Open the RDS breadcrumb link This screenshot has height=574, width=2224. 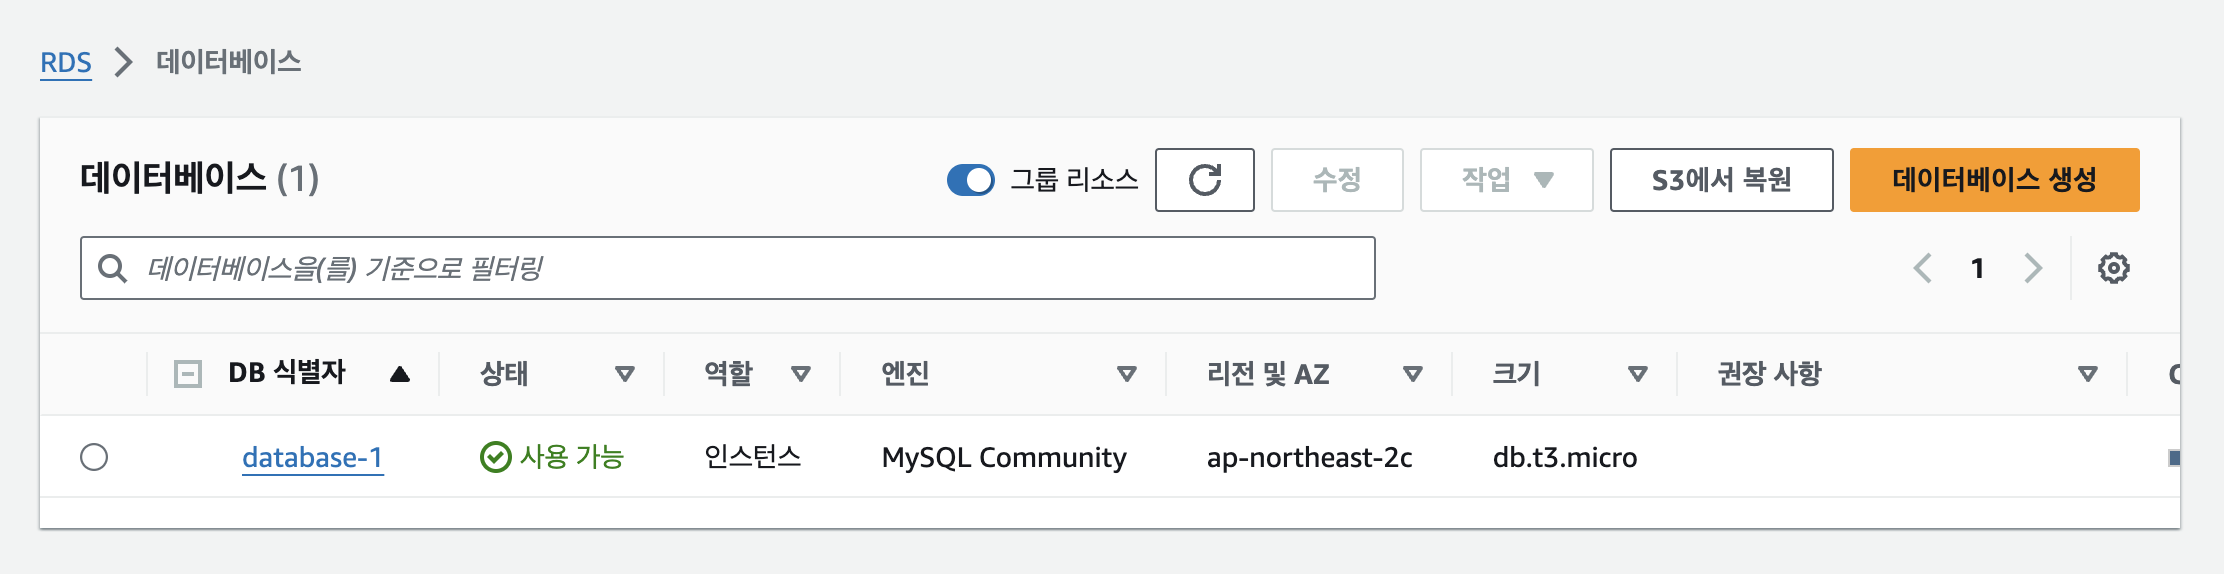[66, 63]
